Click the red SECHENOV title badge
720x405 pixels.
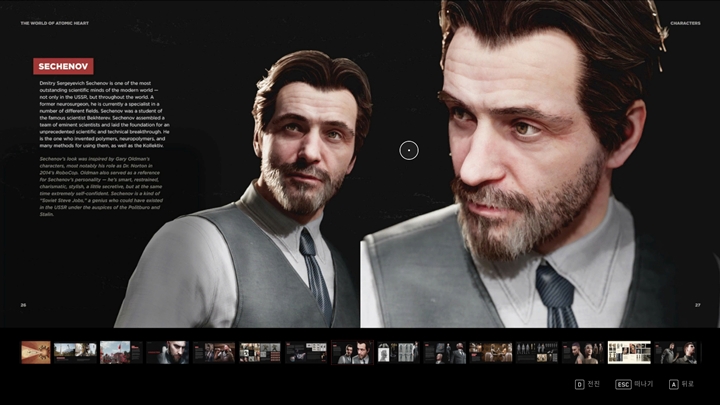coord(64,66)
